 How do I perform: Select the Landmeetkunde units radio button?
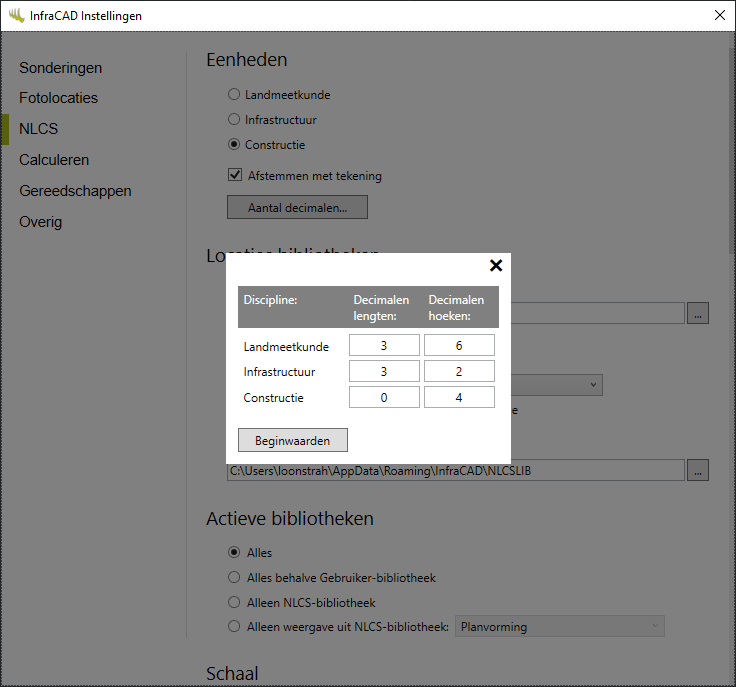coord(234,95)
